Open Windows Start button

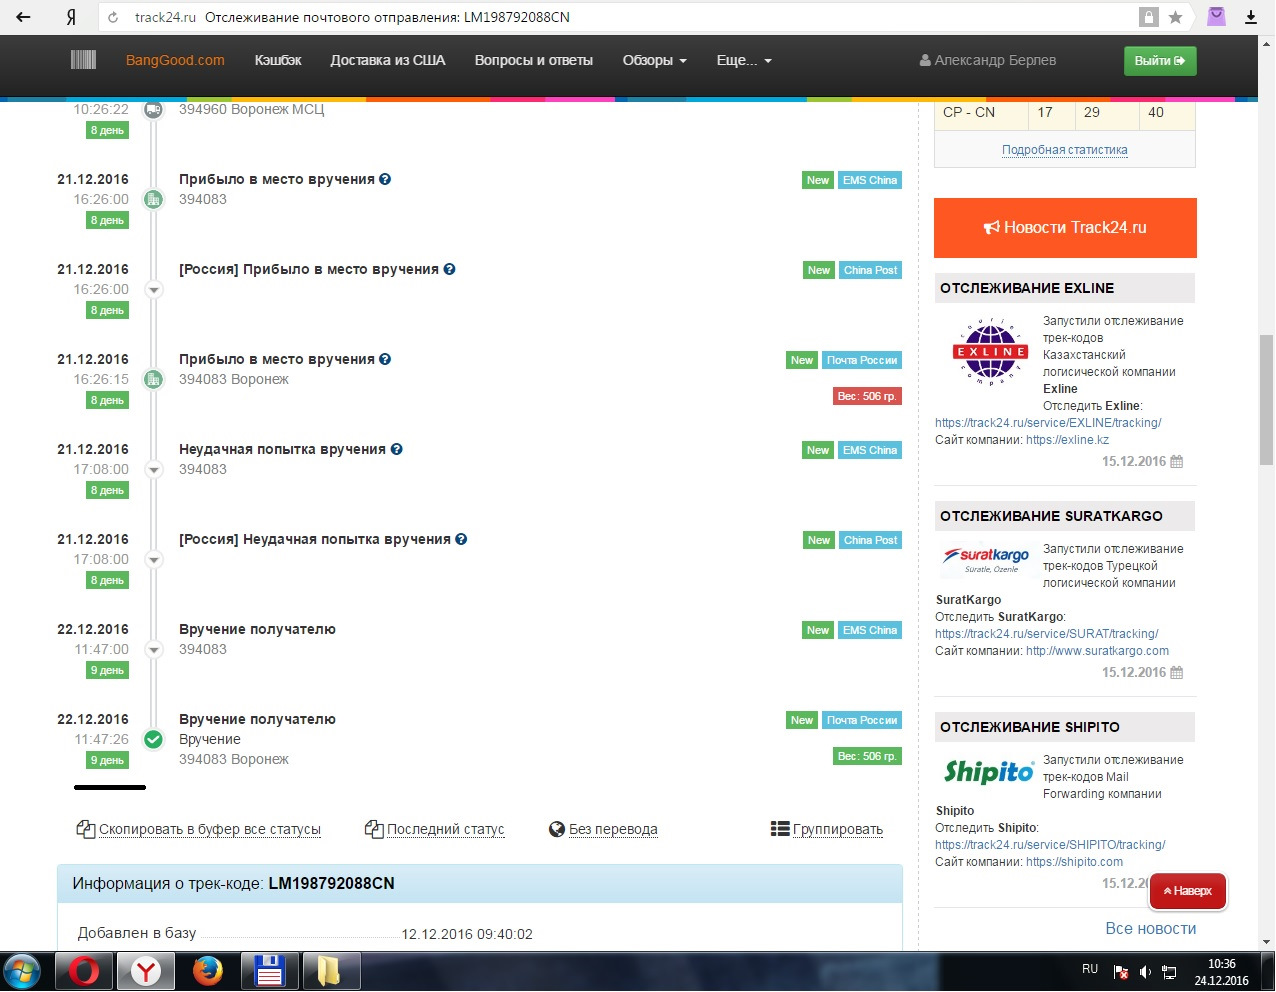coord(22,971)
